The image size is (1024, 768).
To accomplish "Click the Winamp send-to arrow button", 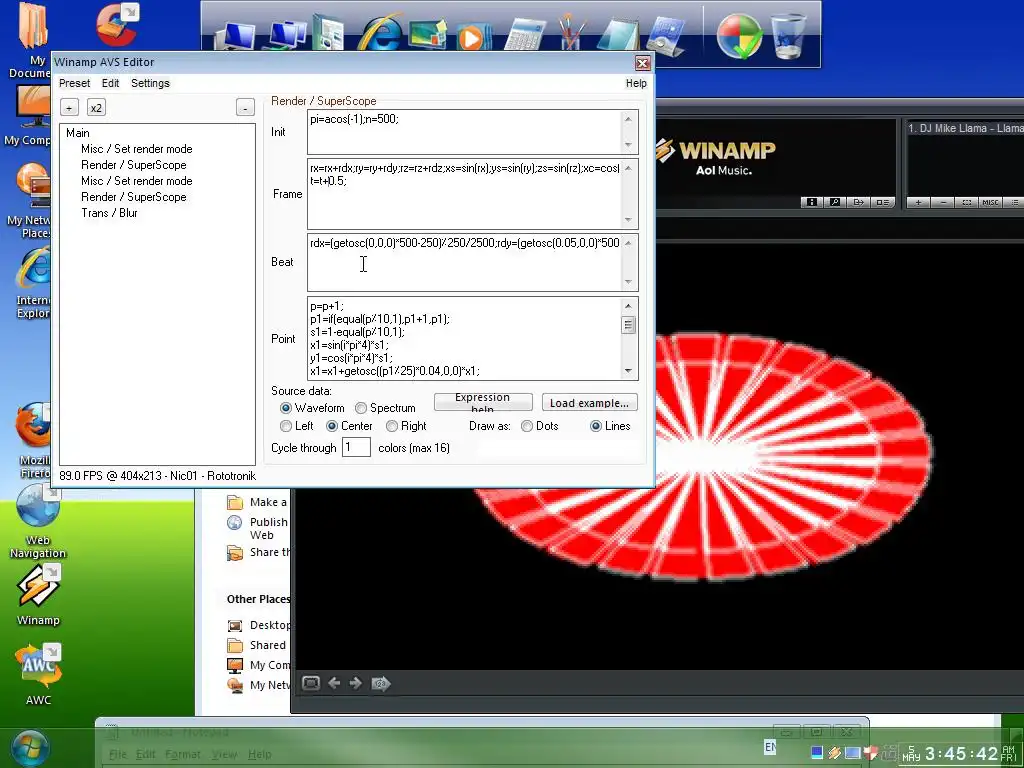I will (x=858, y=202).
